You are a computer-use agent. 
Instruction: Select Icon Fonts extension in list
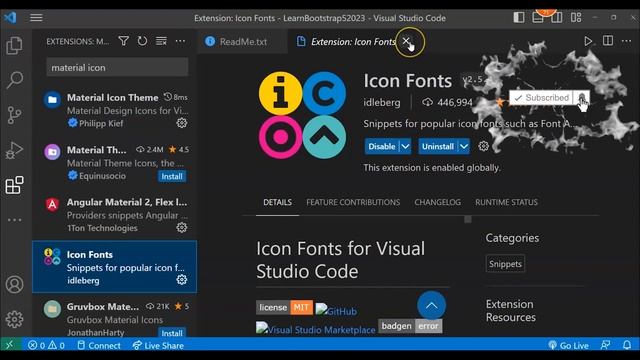115,267
